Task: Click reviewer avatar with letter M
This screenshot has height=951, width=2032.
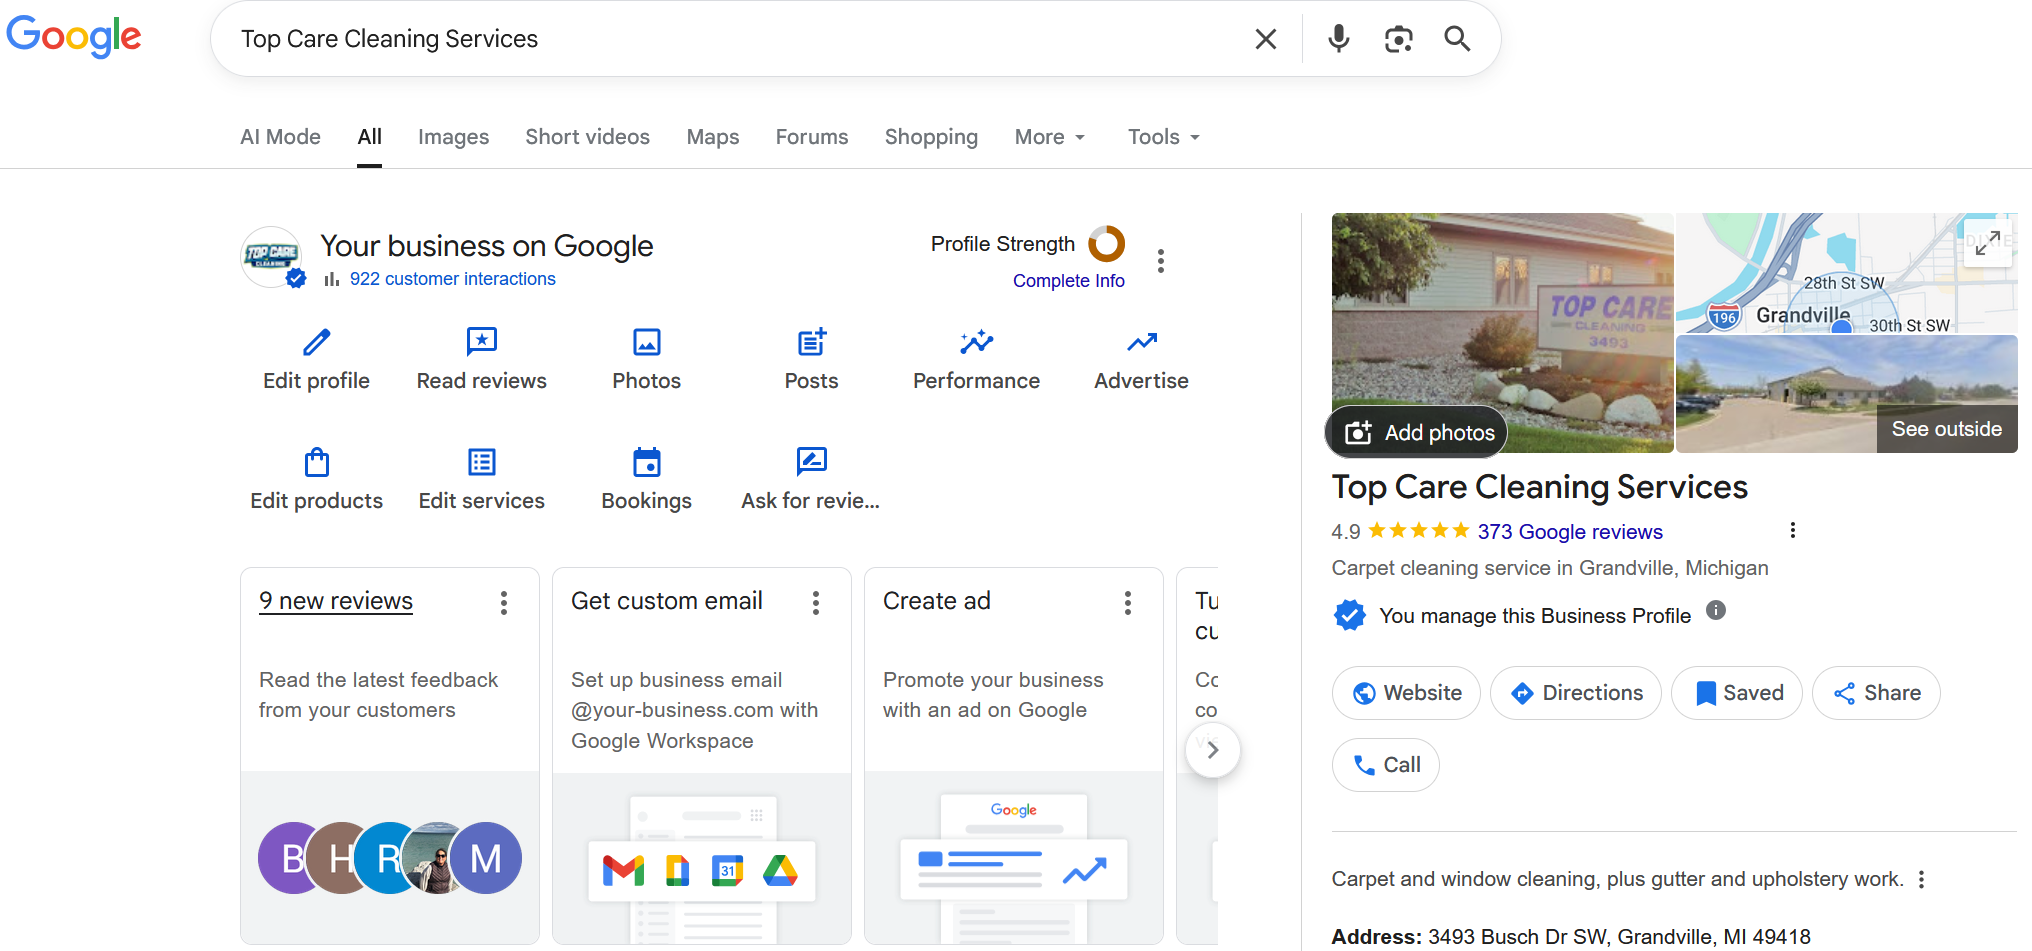Action: pyautogui.click(x=486, y=858)
